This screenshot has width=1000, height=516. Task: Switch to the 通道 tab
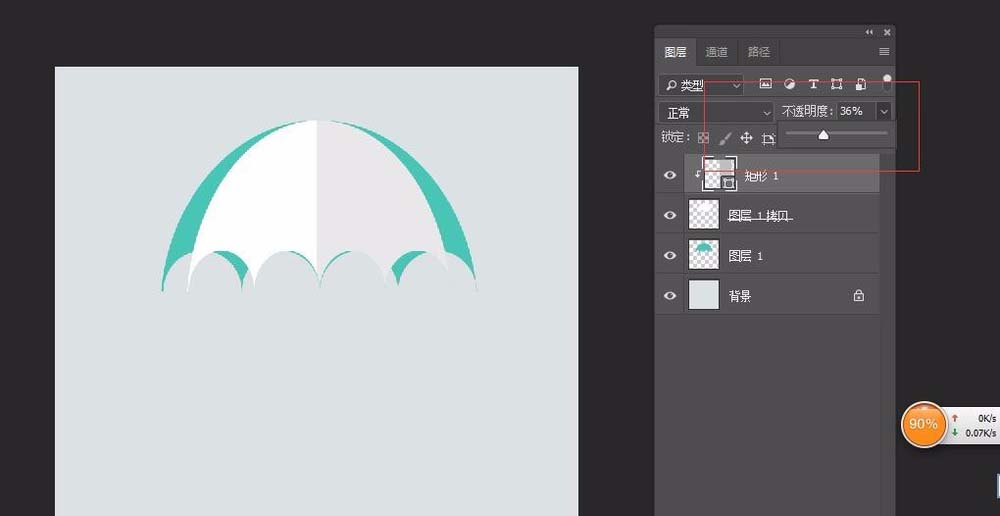click(716, 52)
